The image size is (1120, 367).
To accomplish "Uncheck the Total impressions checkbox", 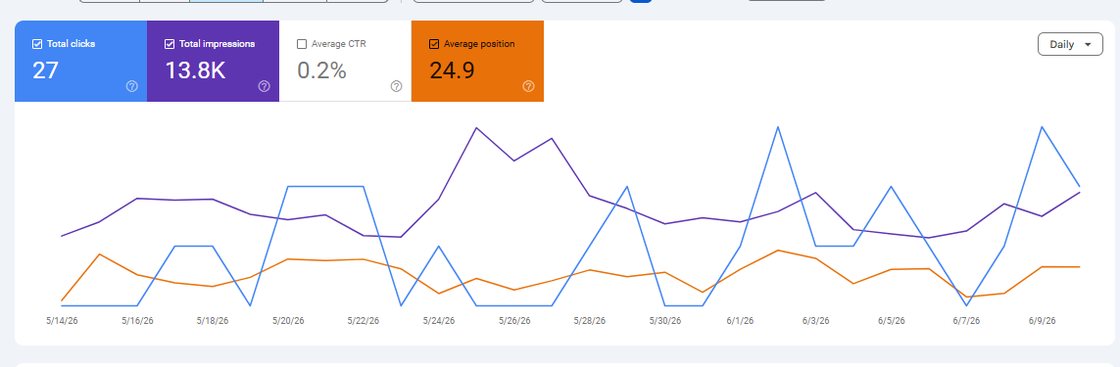I will 169,44.
